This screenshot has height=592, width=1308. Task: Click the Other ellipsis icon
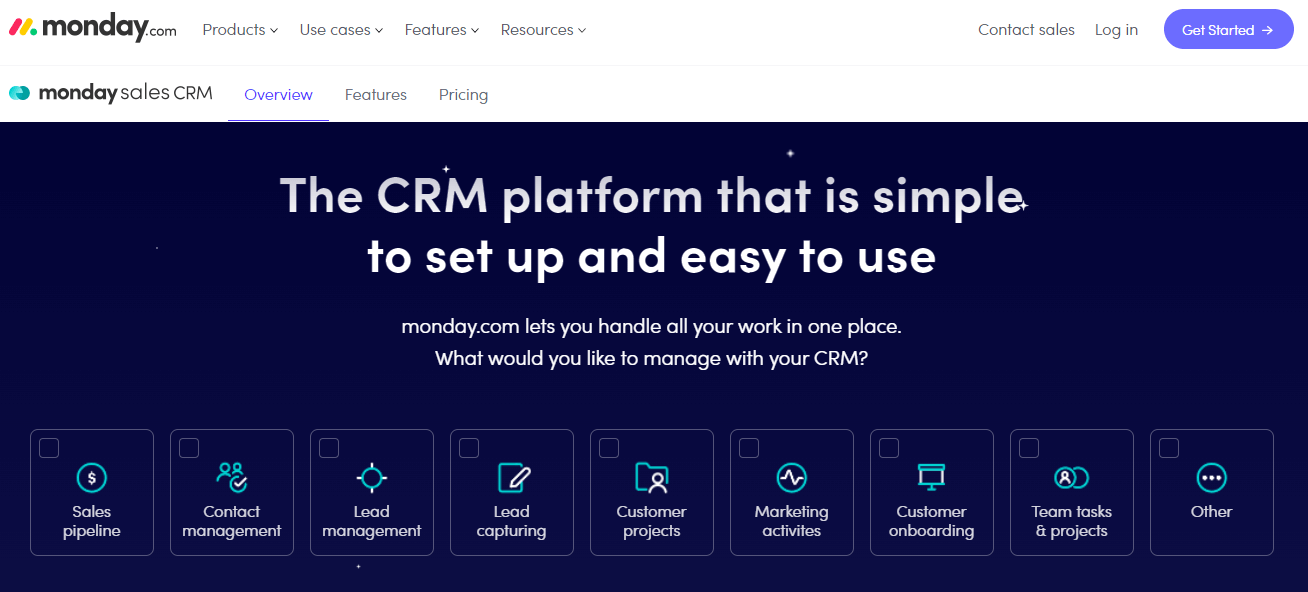[1212, 478]
